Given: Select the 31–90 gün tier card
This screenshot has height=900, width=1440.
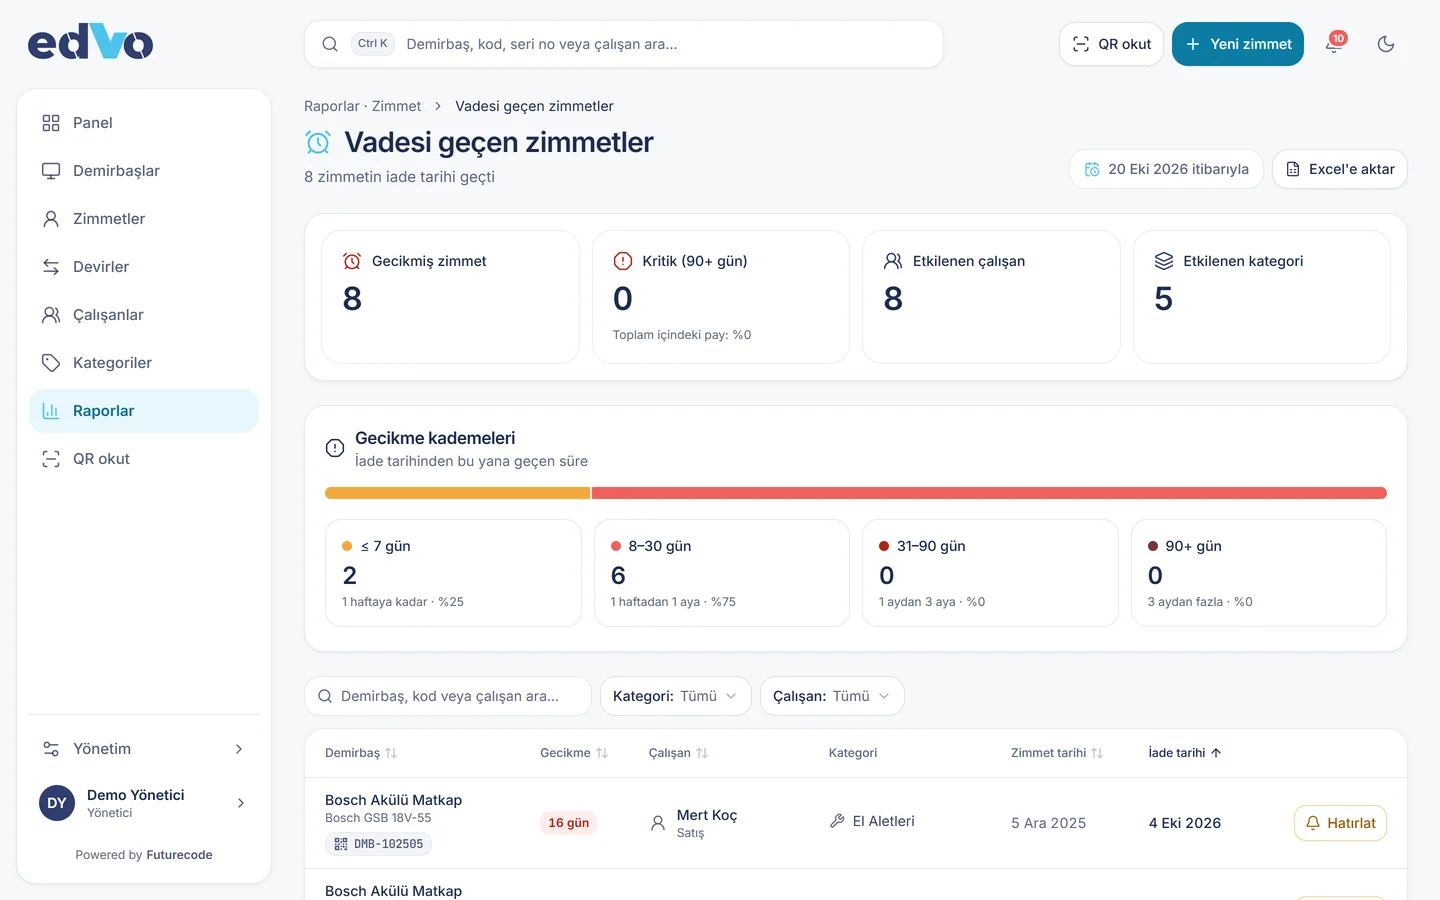Looking at the screenshot, I should (990, 573).
